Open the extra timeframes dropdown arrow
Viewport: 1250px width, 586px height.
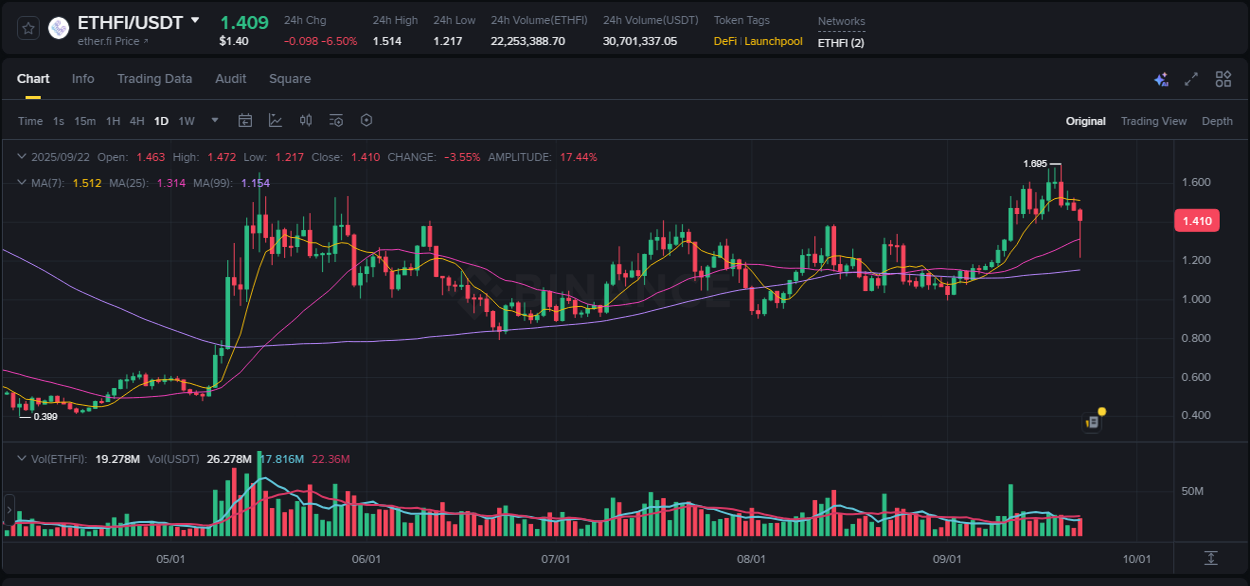pos(214,120)
